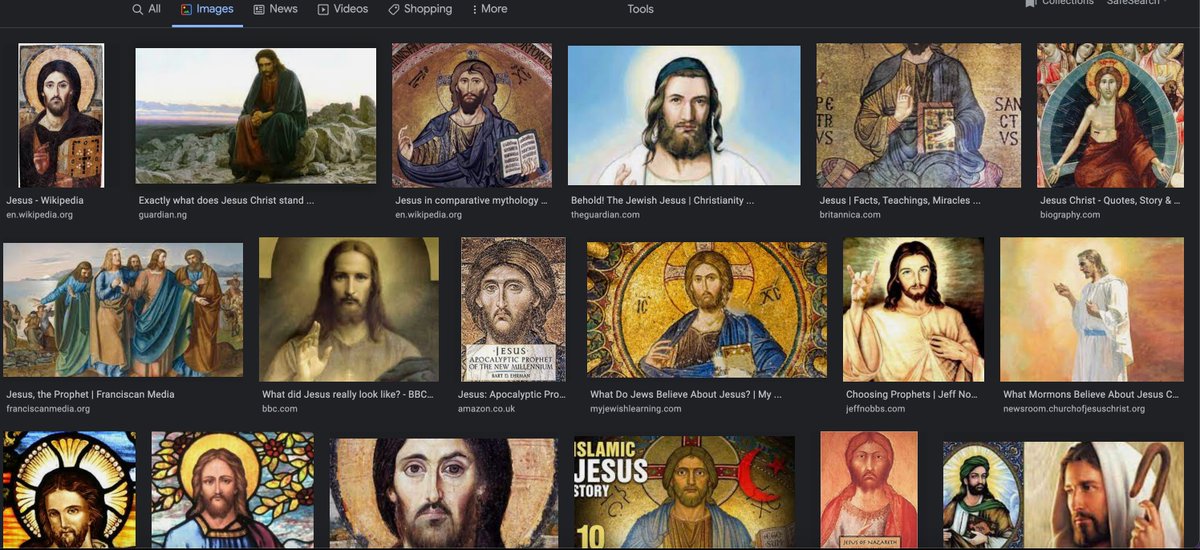
Task: Open the britannica.com mosaic thumbnail
Action: click(x=919, y=115)
